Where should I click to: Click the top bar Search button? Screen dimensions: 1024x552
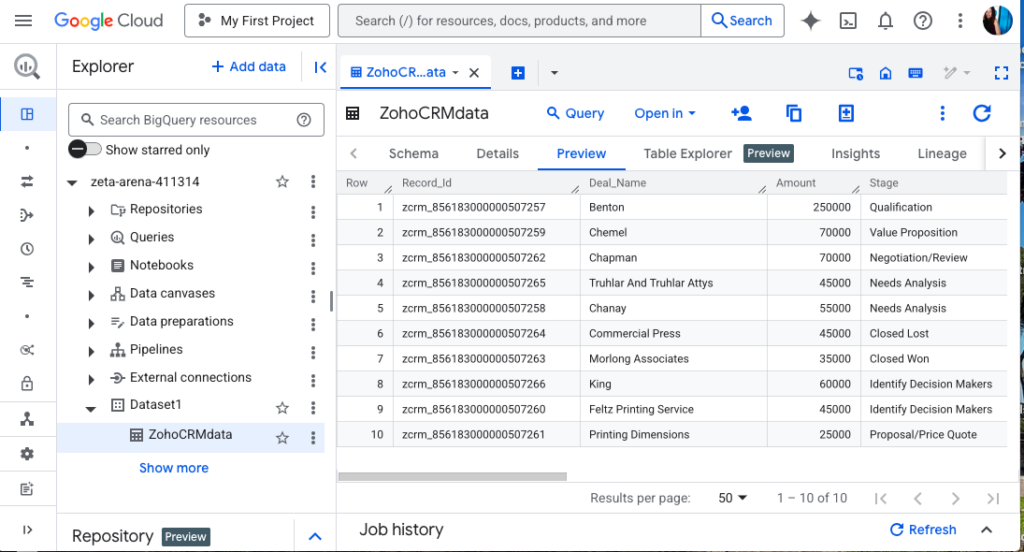[x=742, y=21]
